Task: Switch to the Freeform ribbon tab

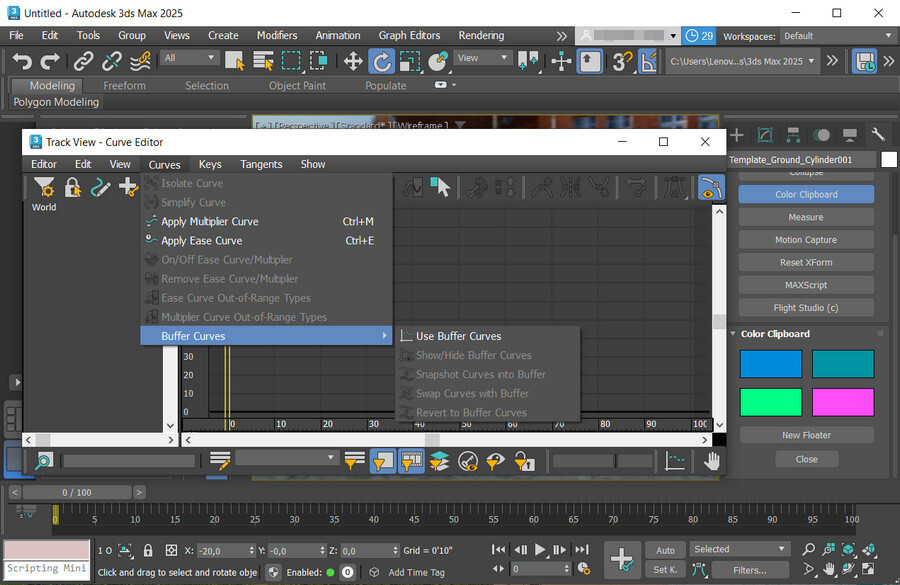Action: point(125,86)
